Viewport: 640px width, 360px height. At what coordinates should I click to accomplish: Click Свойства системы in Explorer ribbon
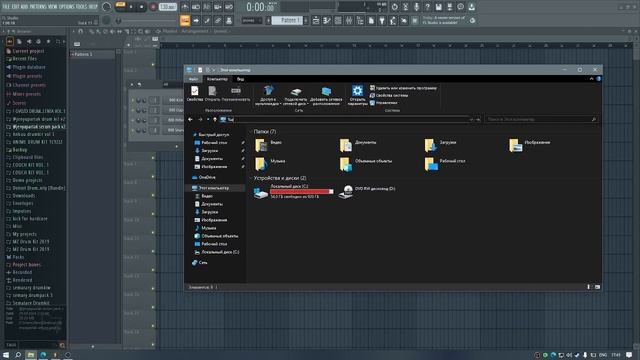pos(389,95)
